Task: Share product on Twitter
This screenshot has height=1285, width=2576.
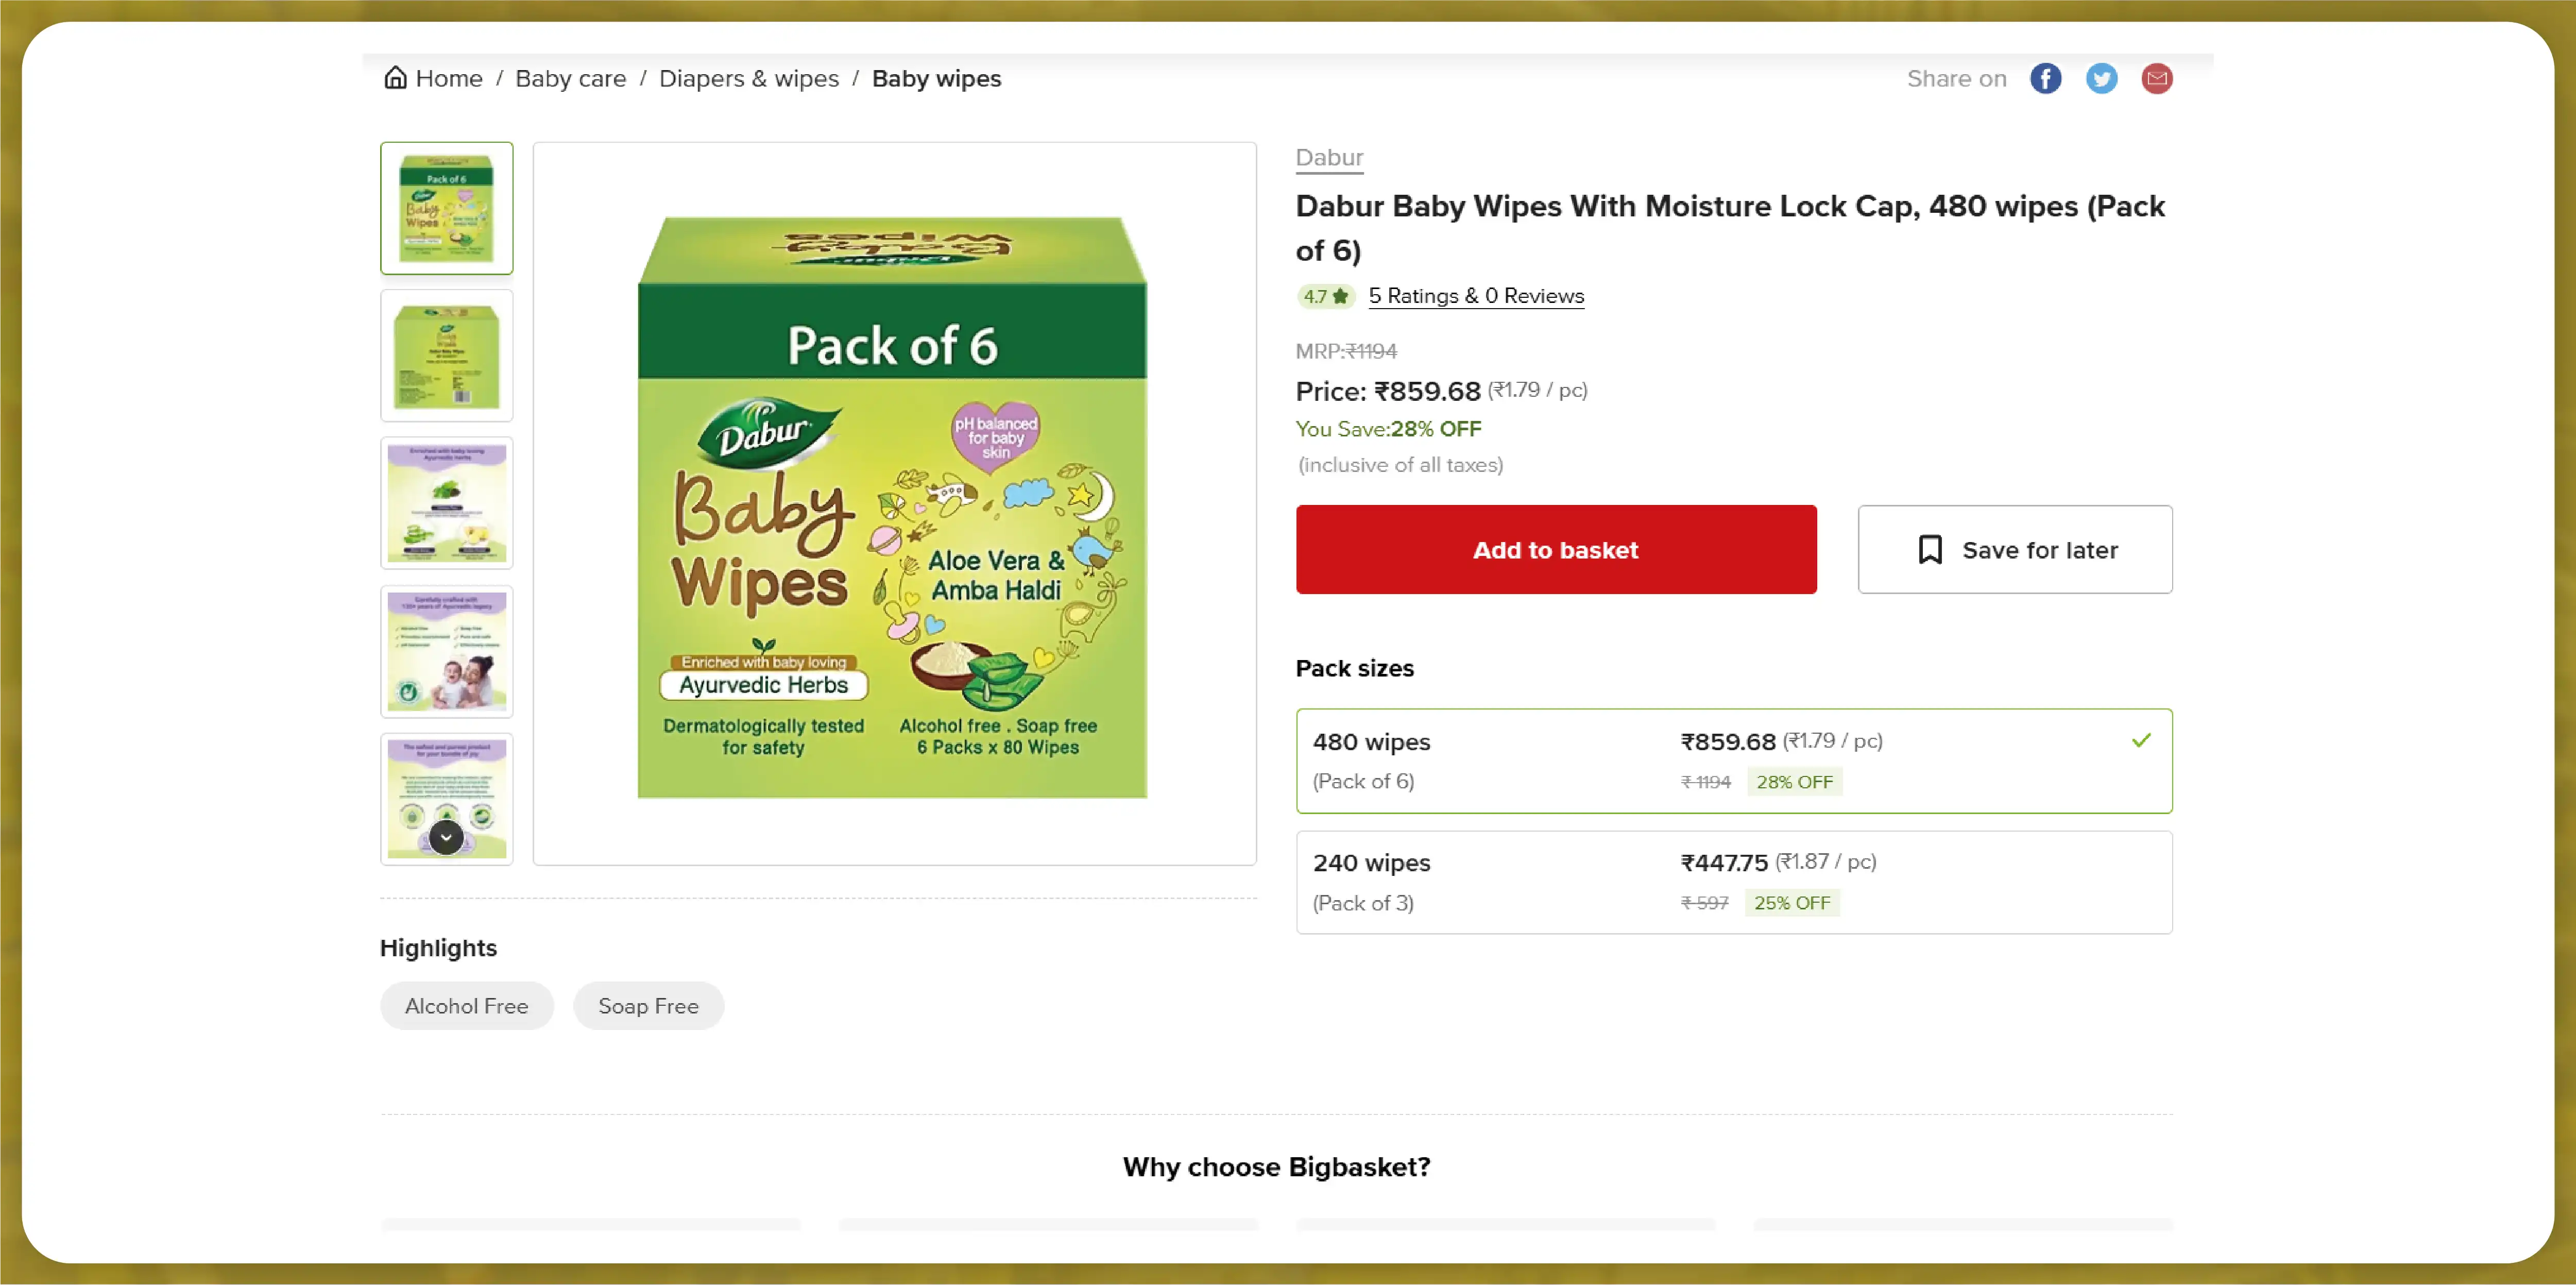Action: click(x=2101, y=78)
